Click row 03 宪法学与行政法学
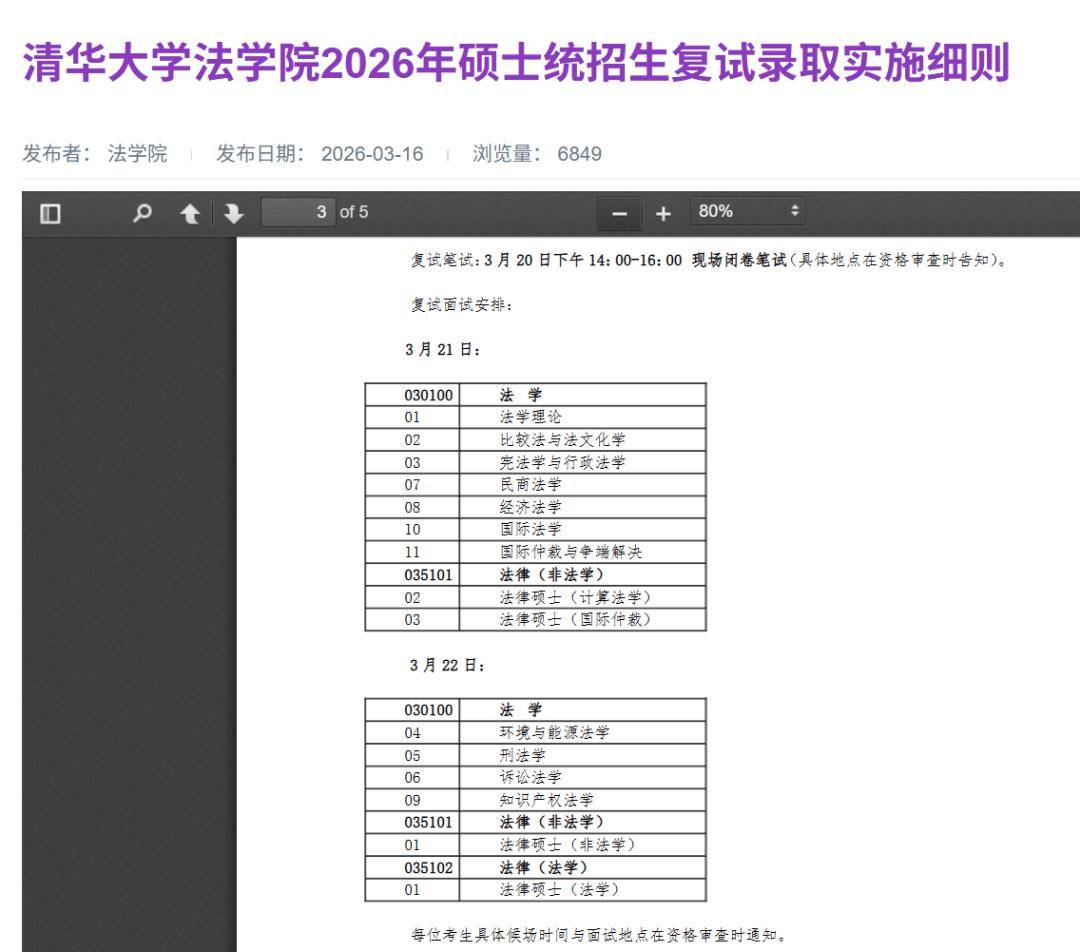The height and width of the screenshot is (952, 1080). point(535,462)
